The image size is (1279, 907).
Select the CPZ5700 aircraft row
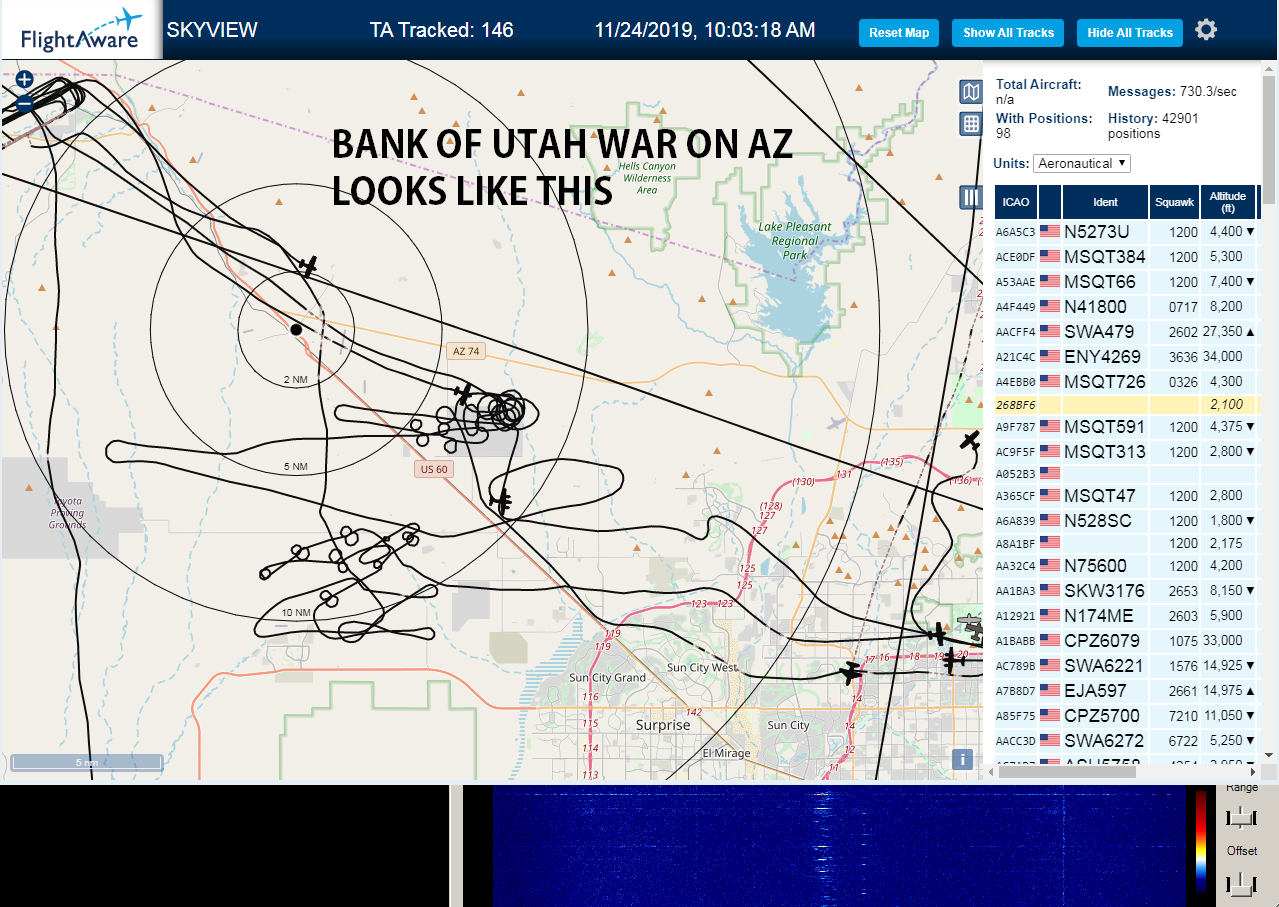coord(1127,716)
